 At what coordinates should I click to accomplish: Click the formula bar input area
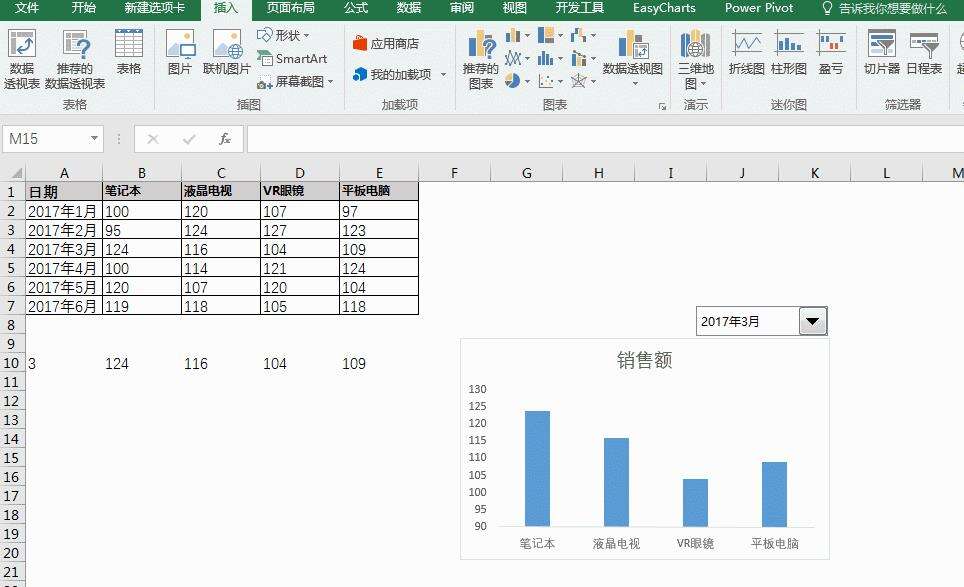tap(606, 140)
